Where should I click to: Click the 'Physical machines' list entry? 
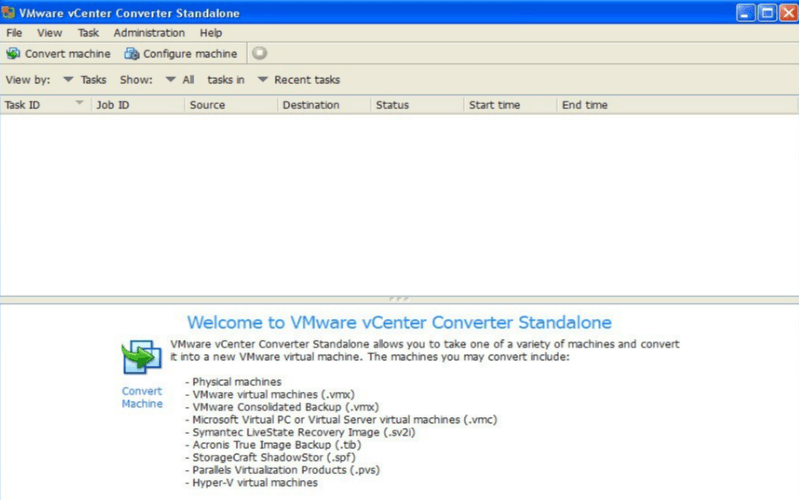237,382
